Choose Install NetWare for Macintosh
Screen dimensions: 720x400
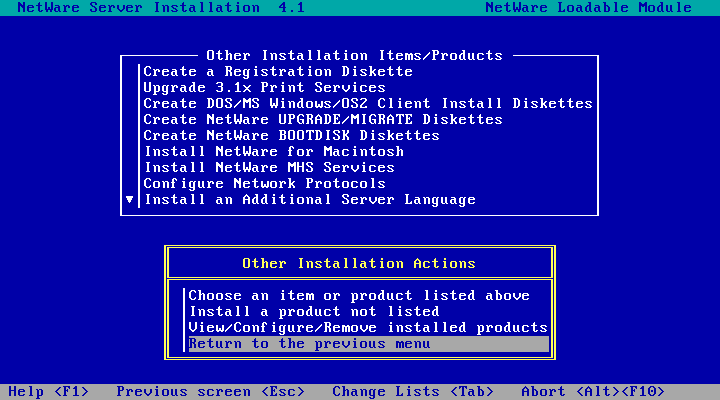274,152
